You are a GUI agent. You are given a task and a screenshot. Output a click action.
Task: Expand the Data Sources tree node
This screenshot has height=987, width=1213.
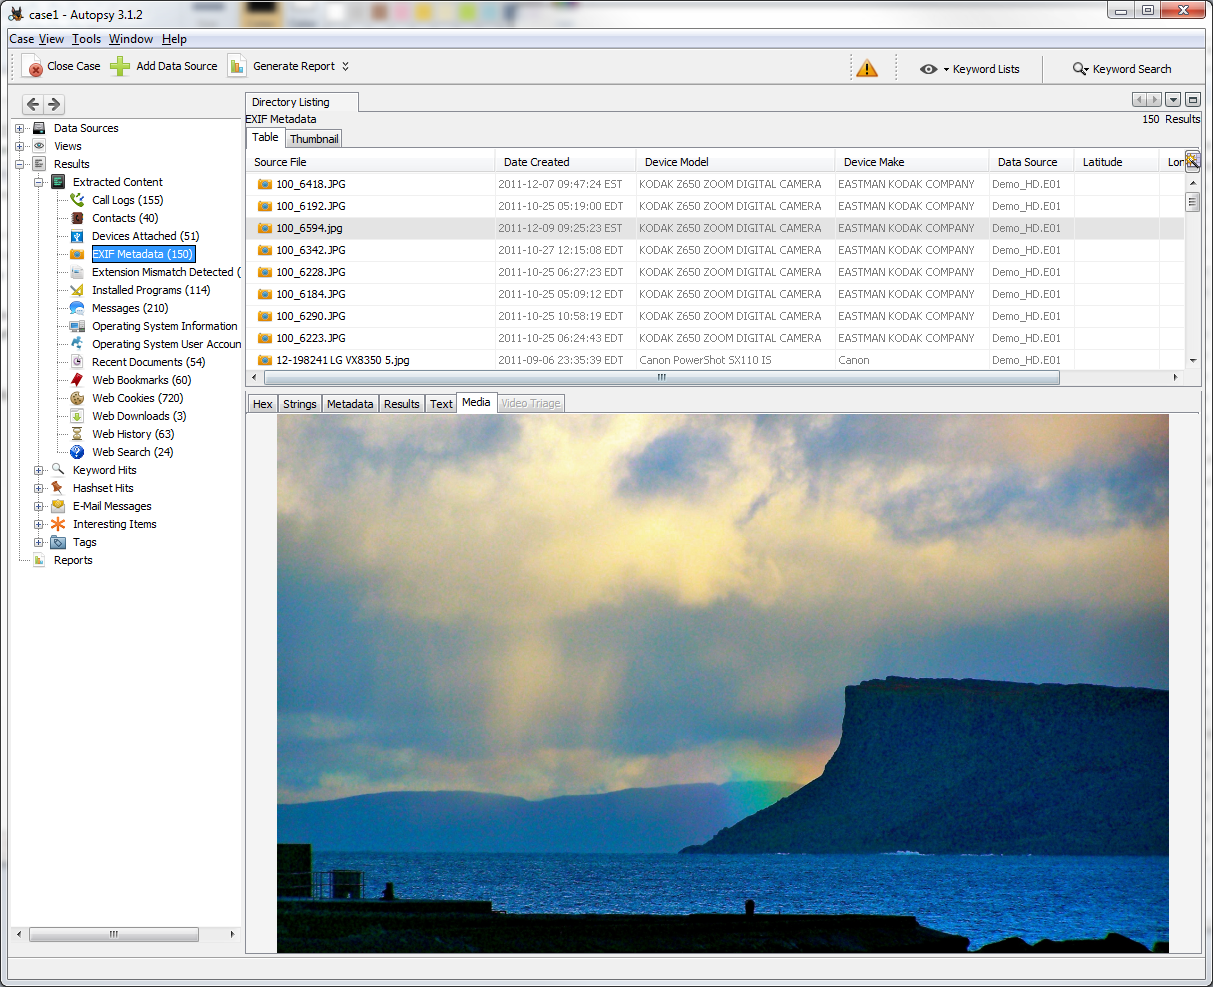tap(20, 128)
